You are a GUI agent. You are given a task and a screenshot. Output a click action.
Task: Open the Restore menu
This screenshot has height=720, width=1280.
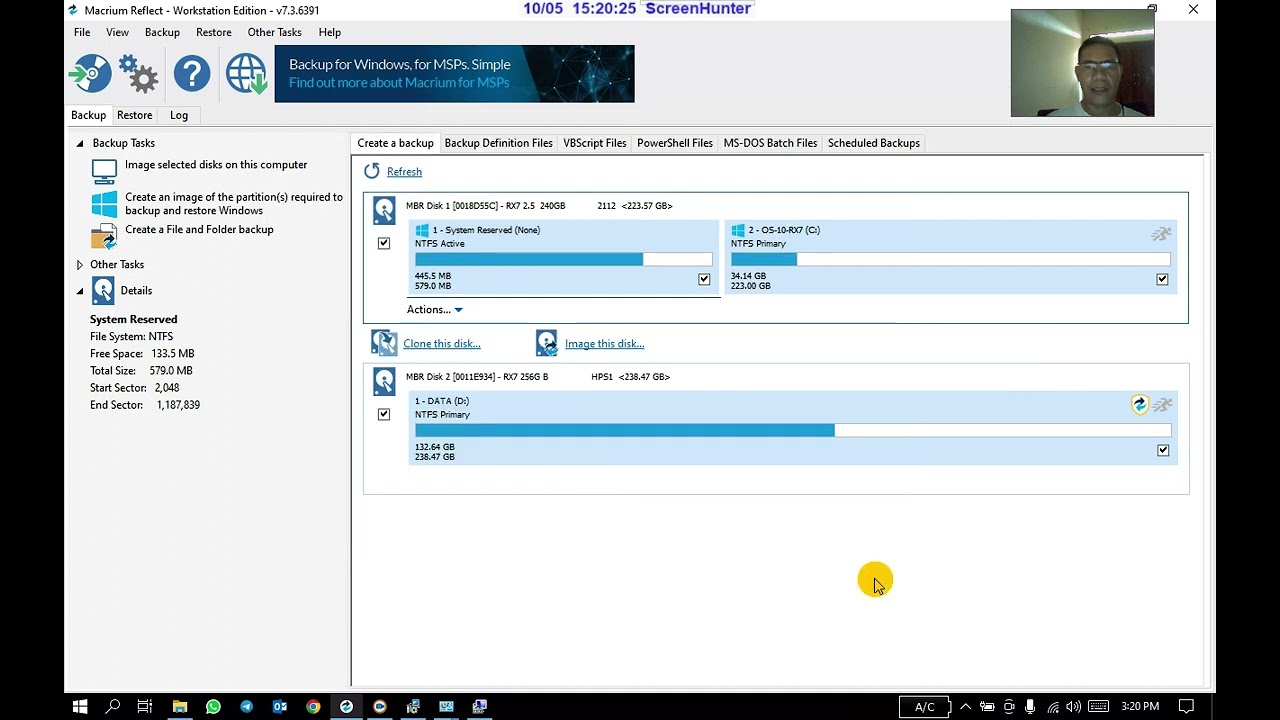(x=214, y=32)
